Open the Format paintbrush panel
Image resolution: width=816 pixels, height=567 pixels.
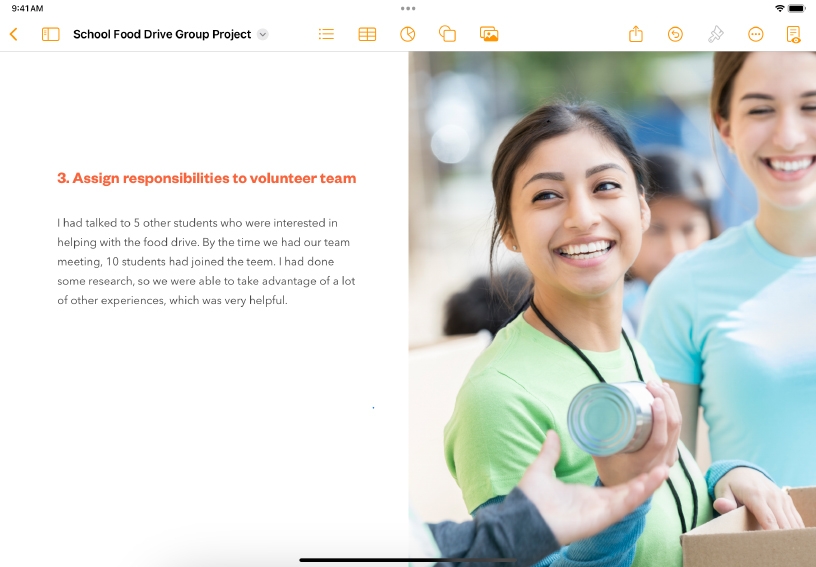tap(715, 34)
